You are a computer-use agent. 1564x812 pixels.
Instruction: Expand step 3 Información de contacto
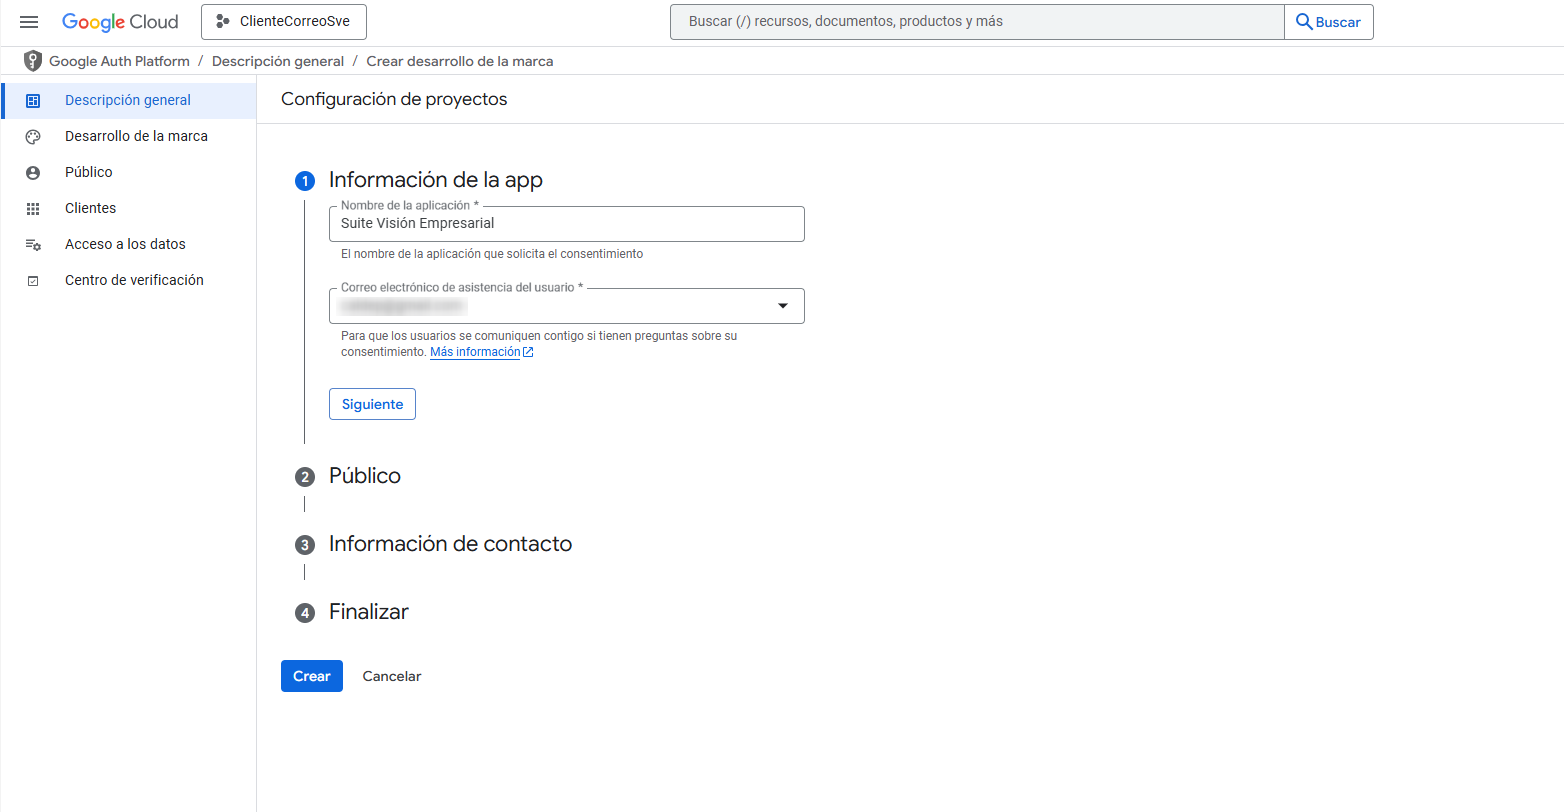tap(450, 544)
